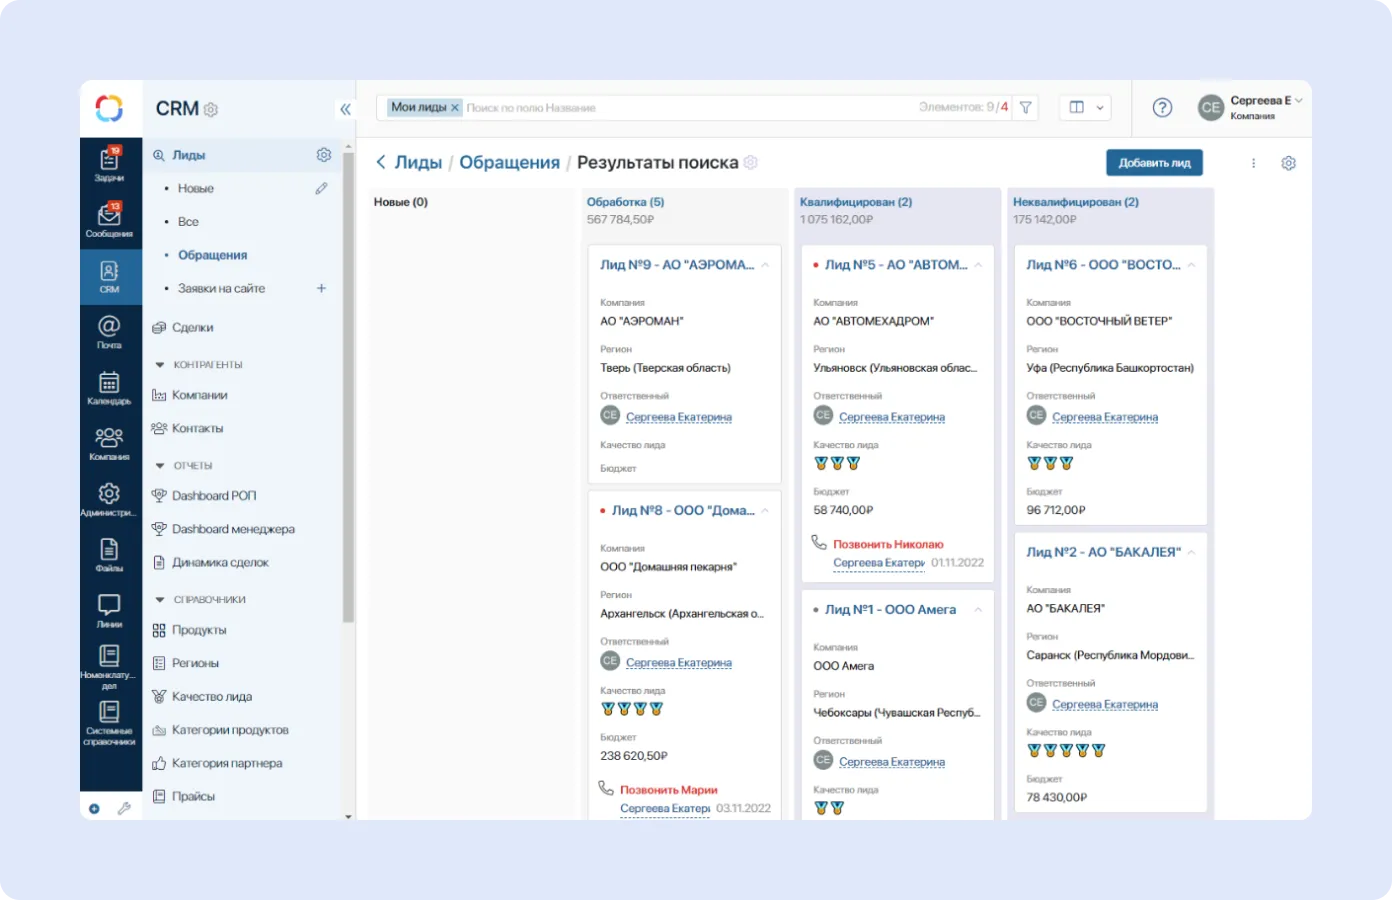Open the gear settings next to Лиды

323,155
